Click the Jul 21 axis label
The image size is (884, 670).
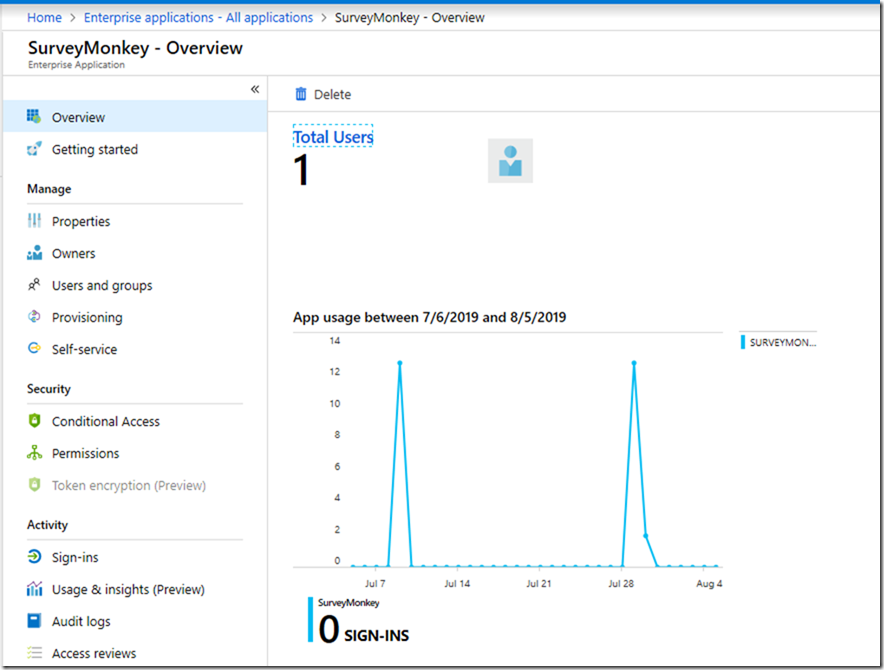point(539,584)
